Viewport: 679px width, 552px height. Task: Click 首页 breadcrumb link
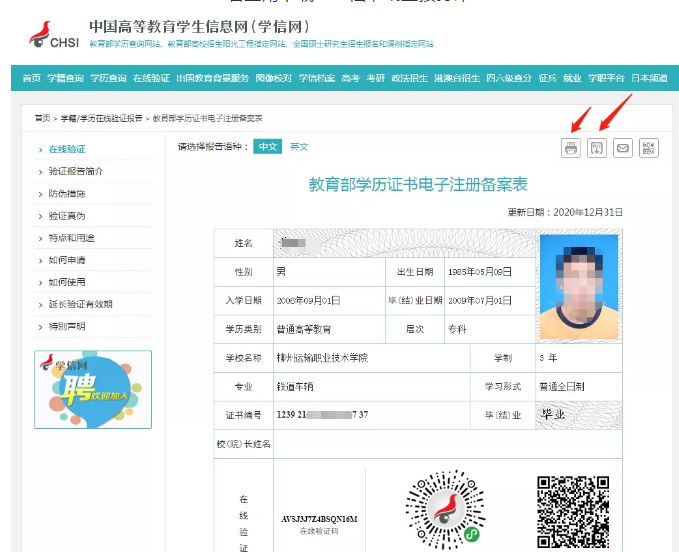point(42,118)
